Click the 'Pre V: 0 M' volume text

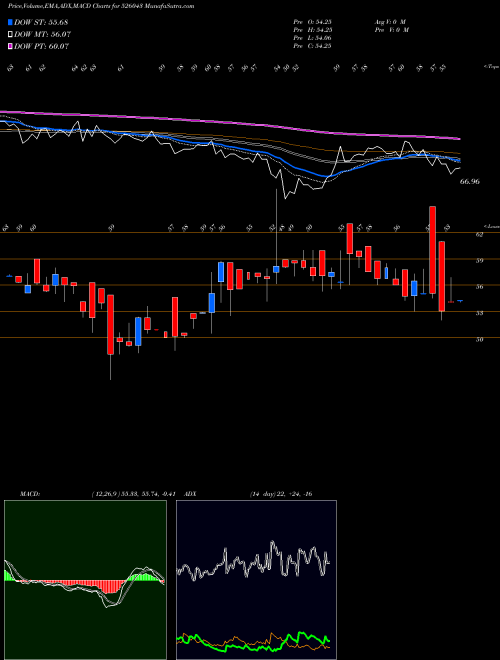pyautogui.click(x=391, y=30)
